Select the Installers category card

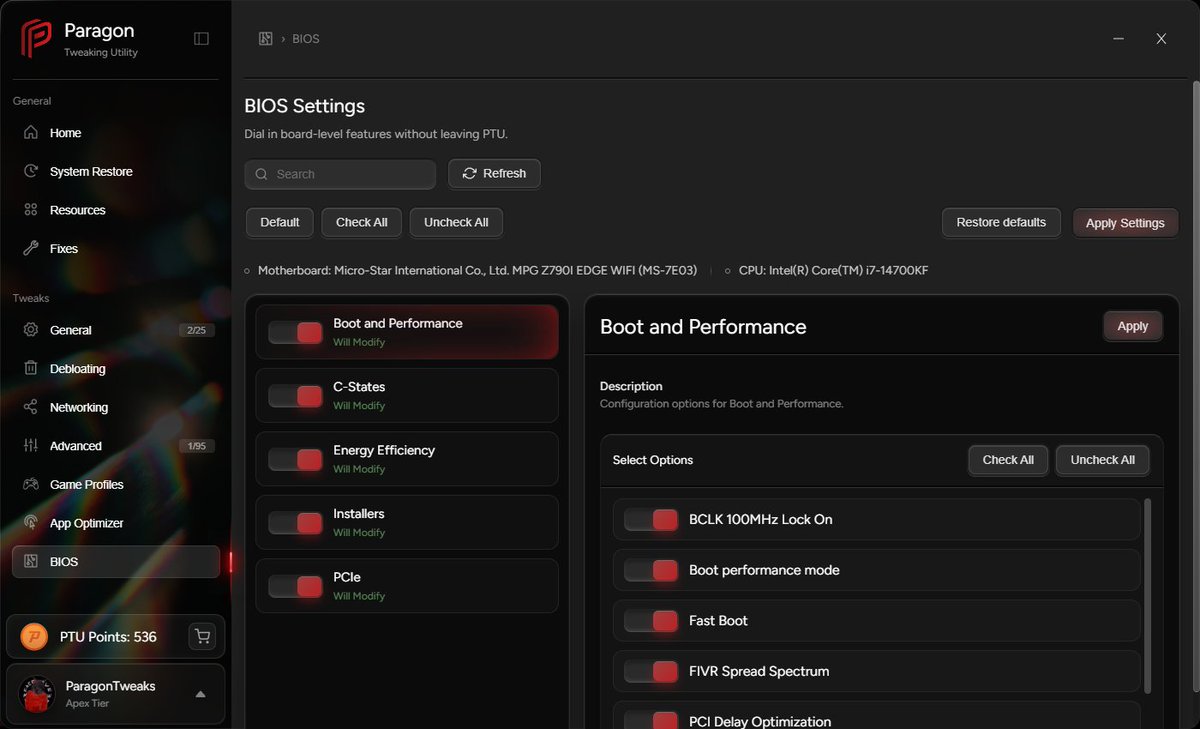click(407, 522)
